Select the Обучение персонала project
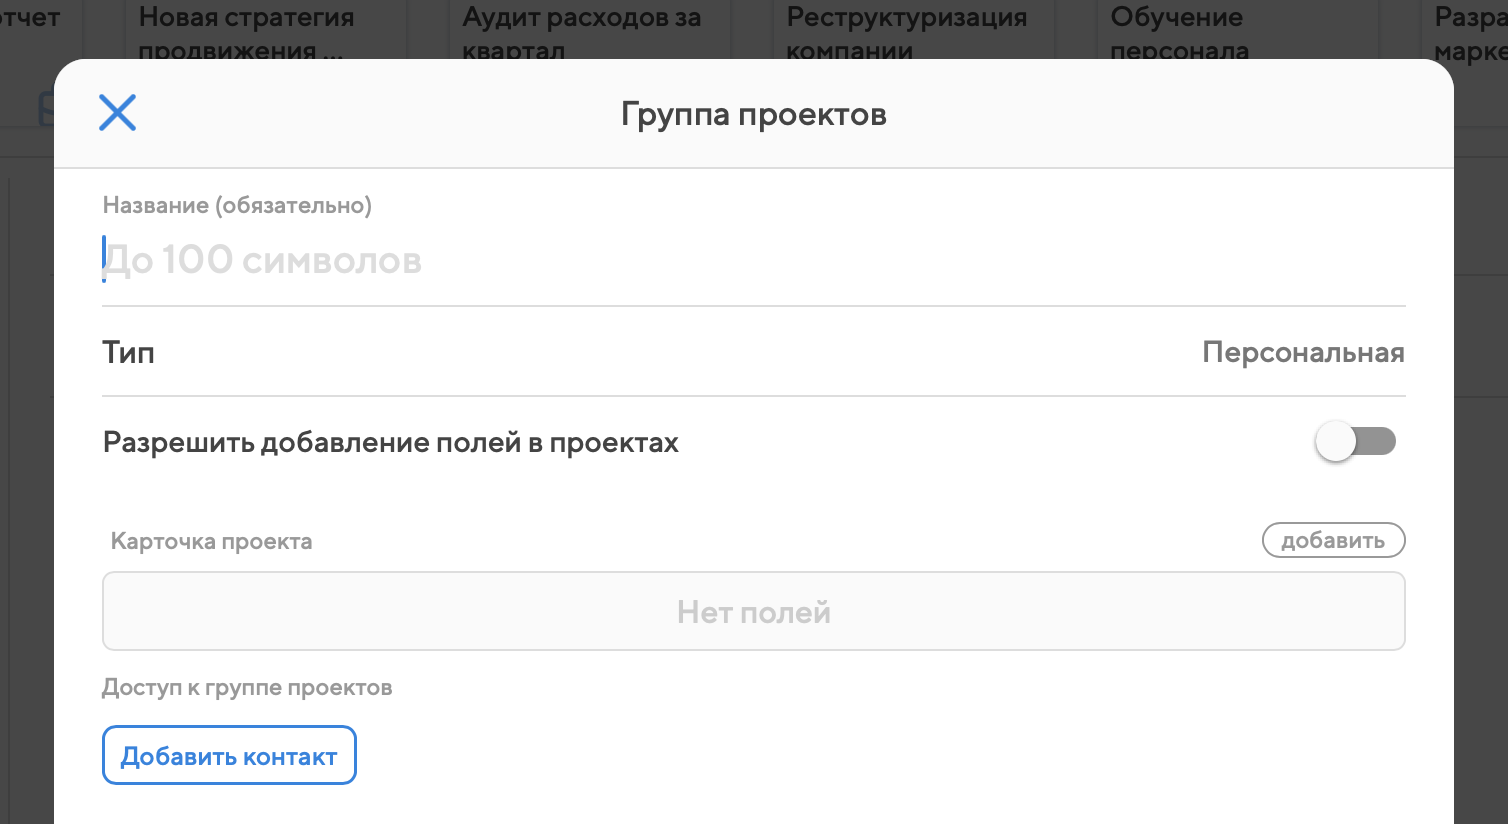 (1178, 30)
